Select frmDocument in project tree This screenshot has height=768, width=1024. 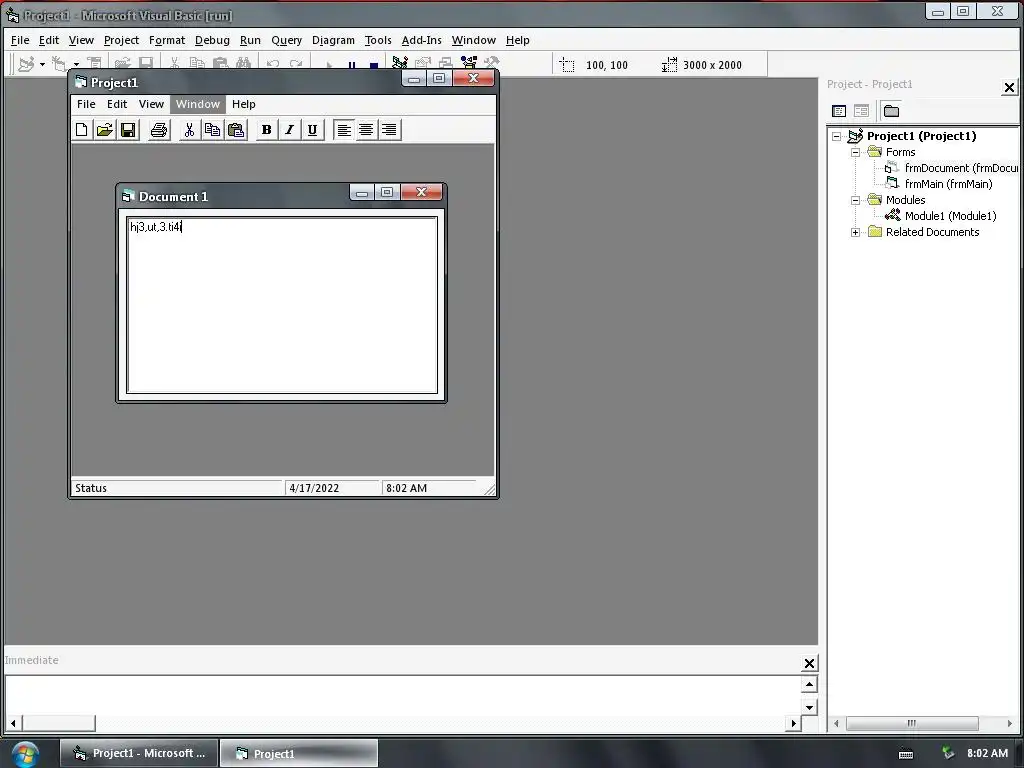tap(961, 168)
